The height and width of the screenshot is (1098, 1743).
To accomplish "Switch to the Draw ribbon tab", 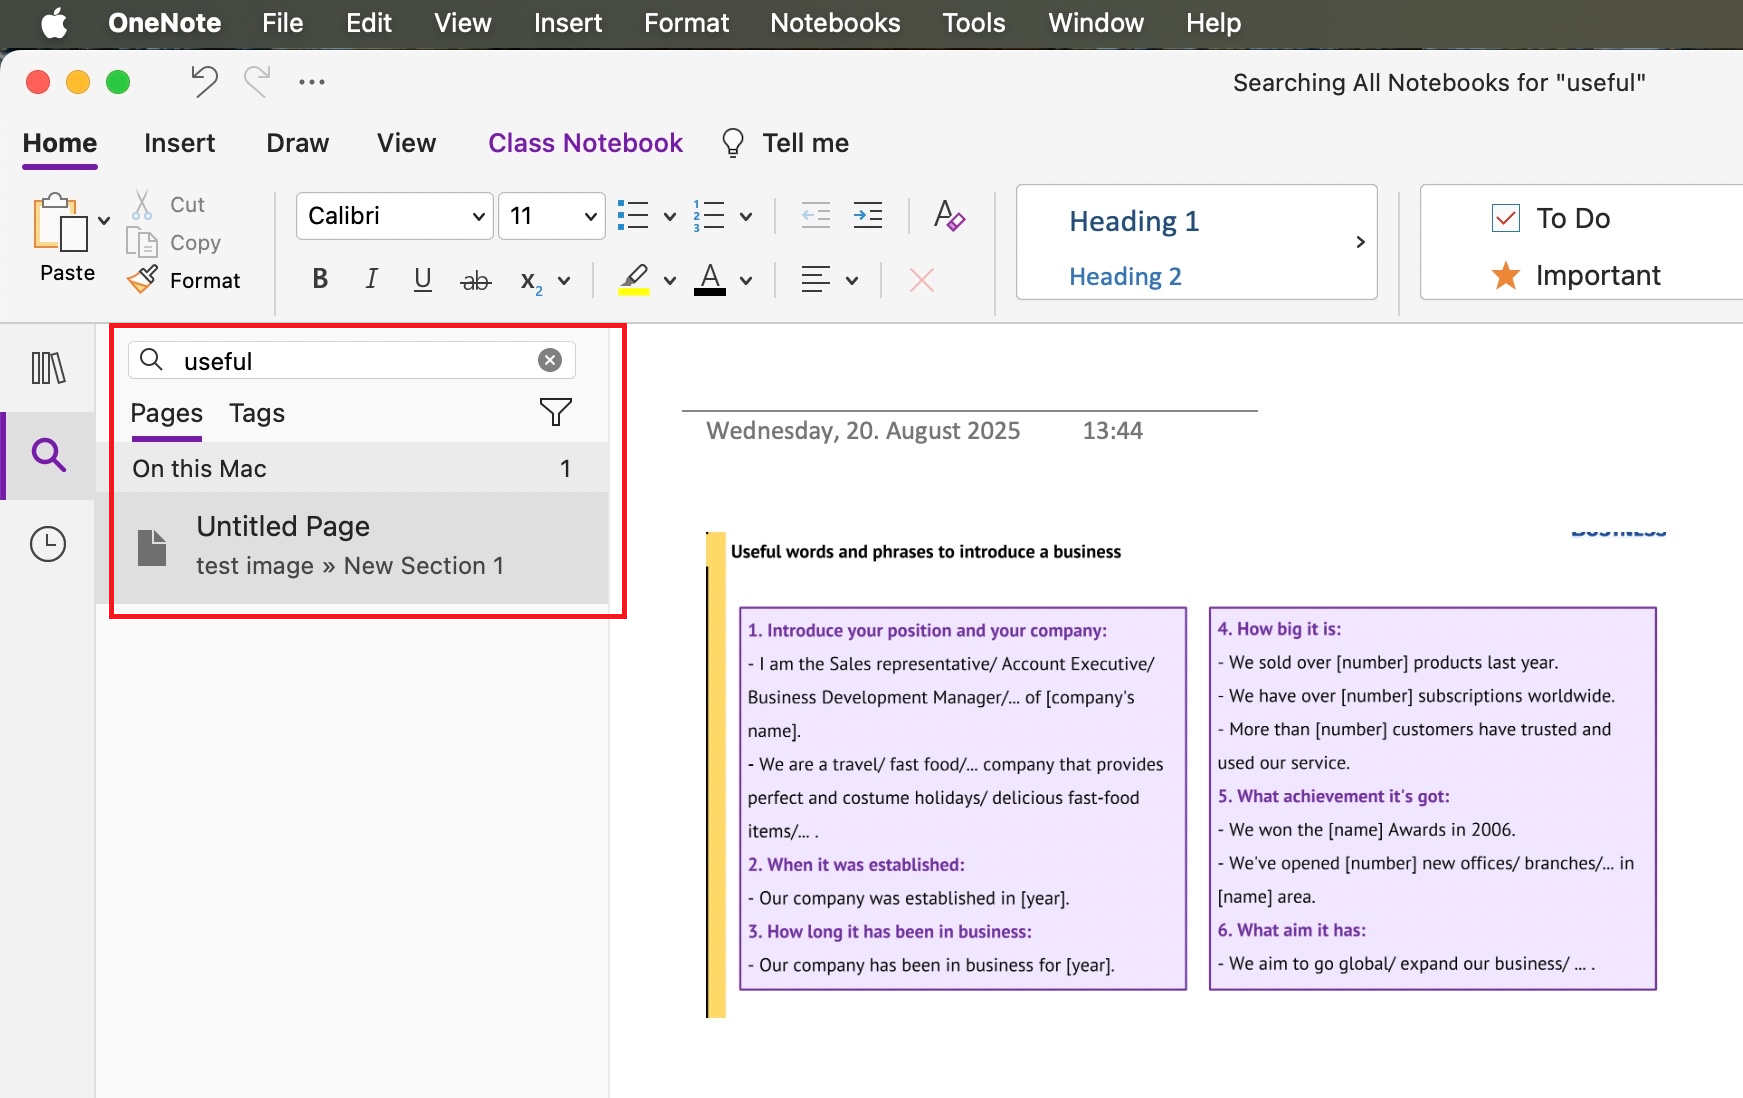I will [x=297, y=143].
